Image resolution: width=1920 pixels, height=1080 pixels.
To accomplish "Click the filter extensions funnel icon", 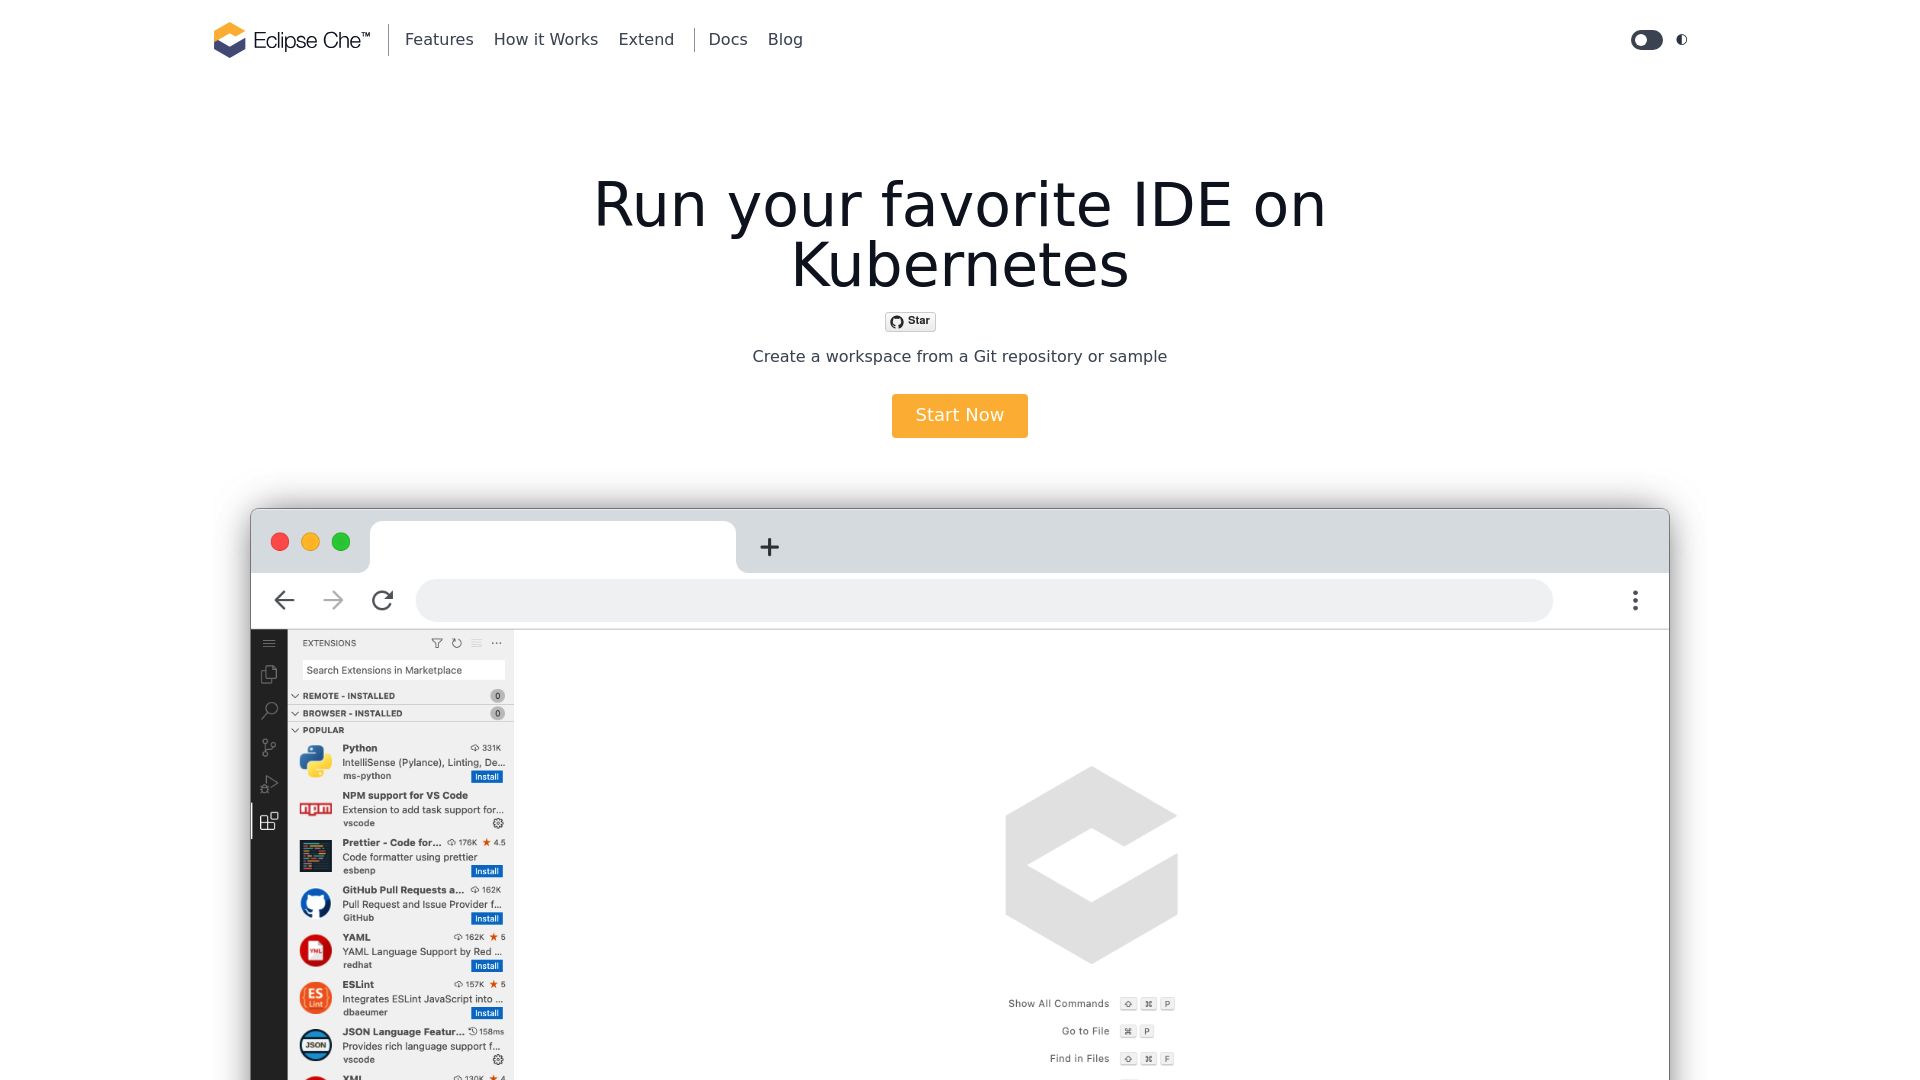I will pyautogui.click(x=437, y=643).
